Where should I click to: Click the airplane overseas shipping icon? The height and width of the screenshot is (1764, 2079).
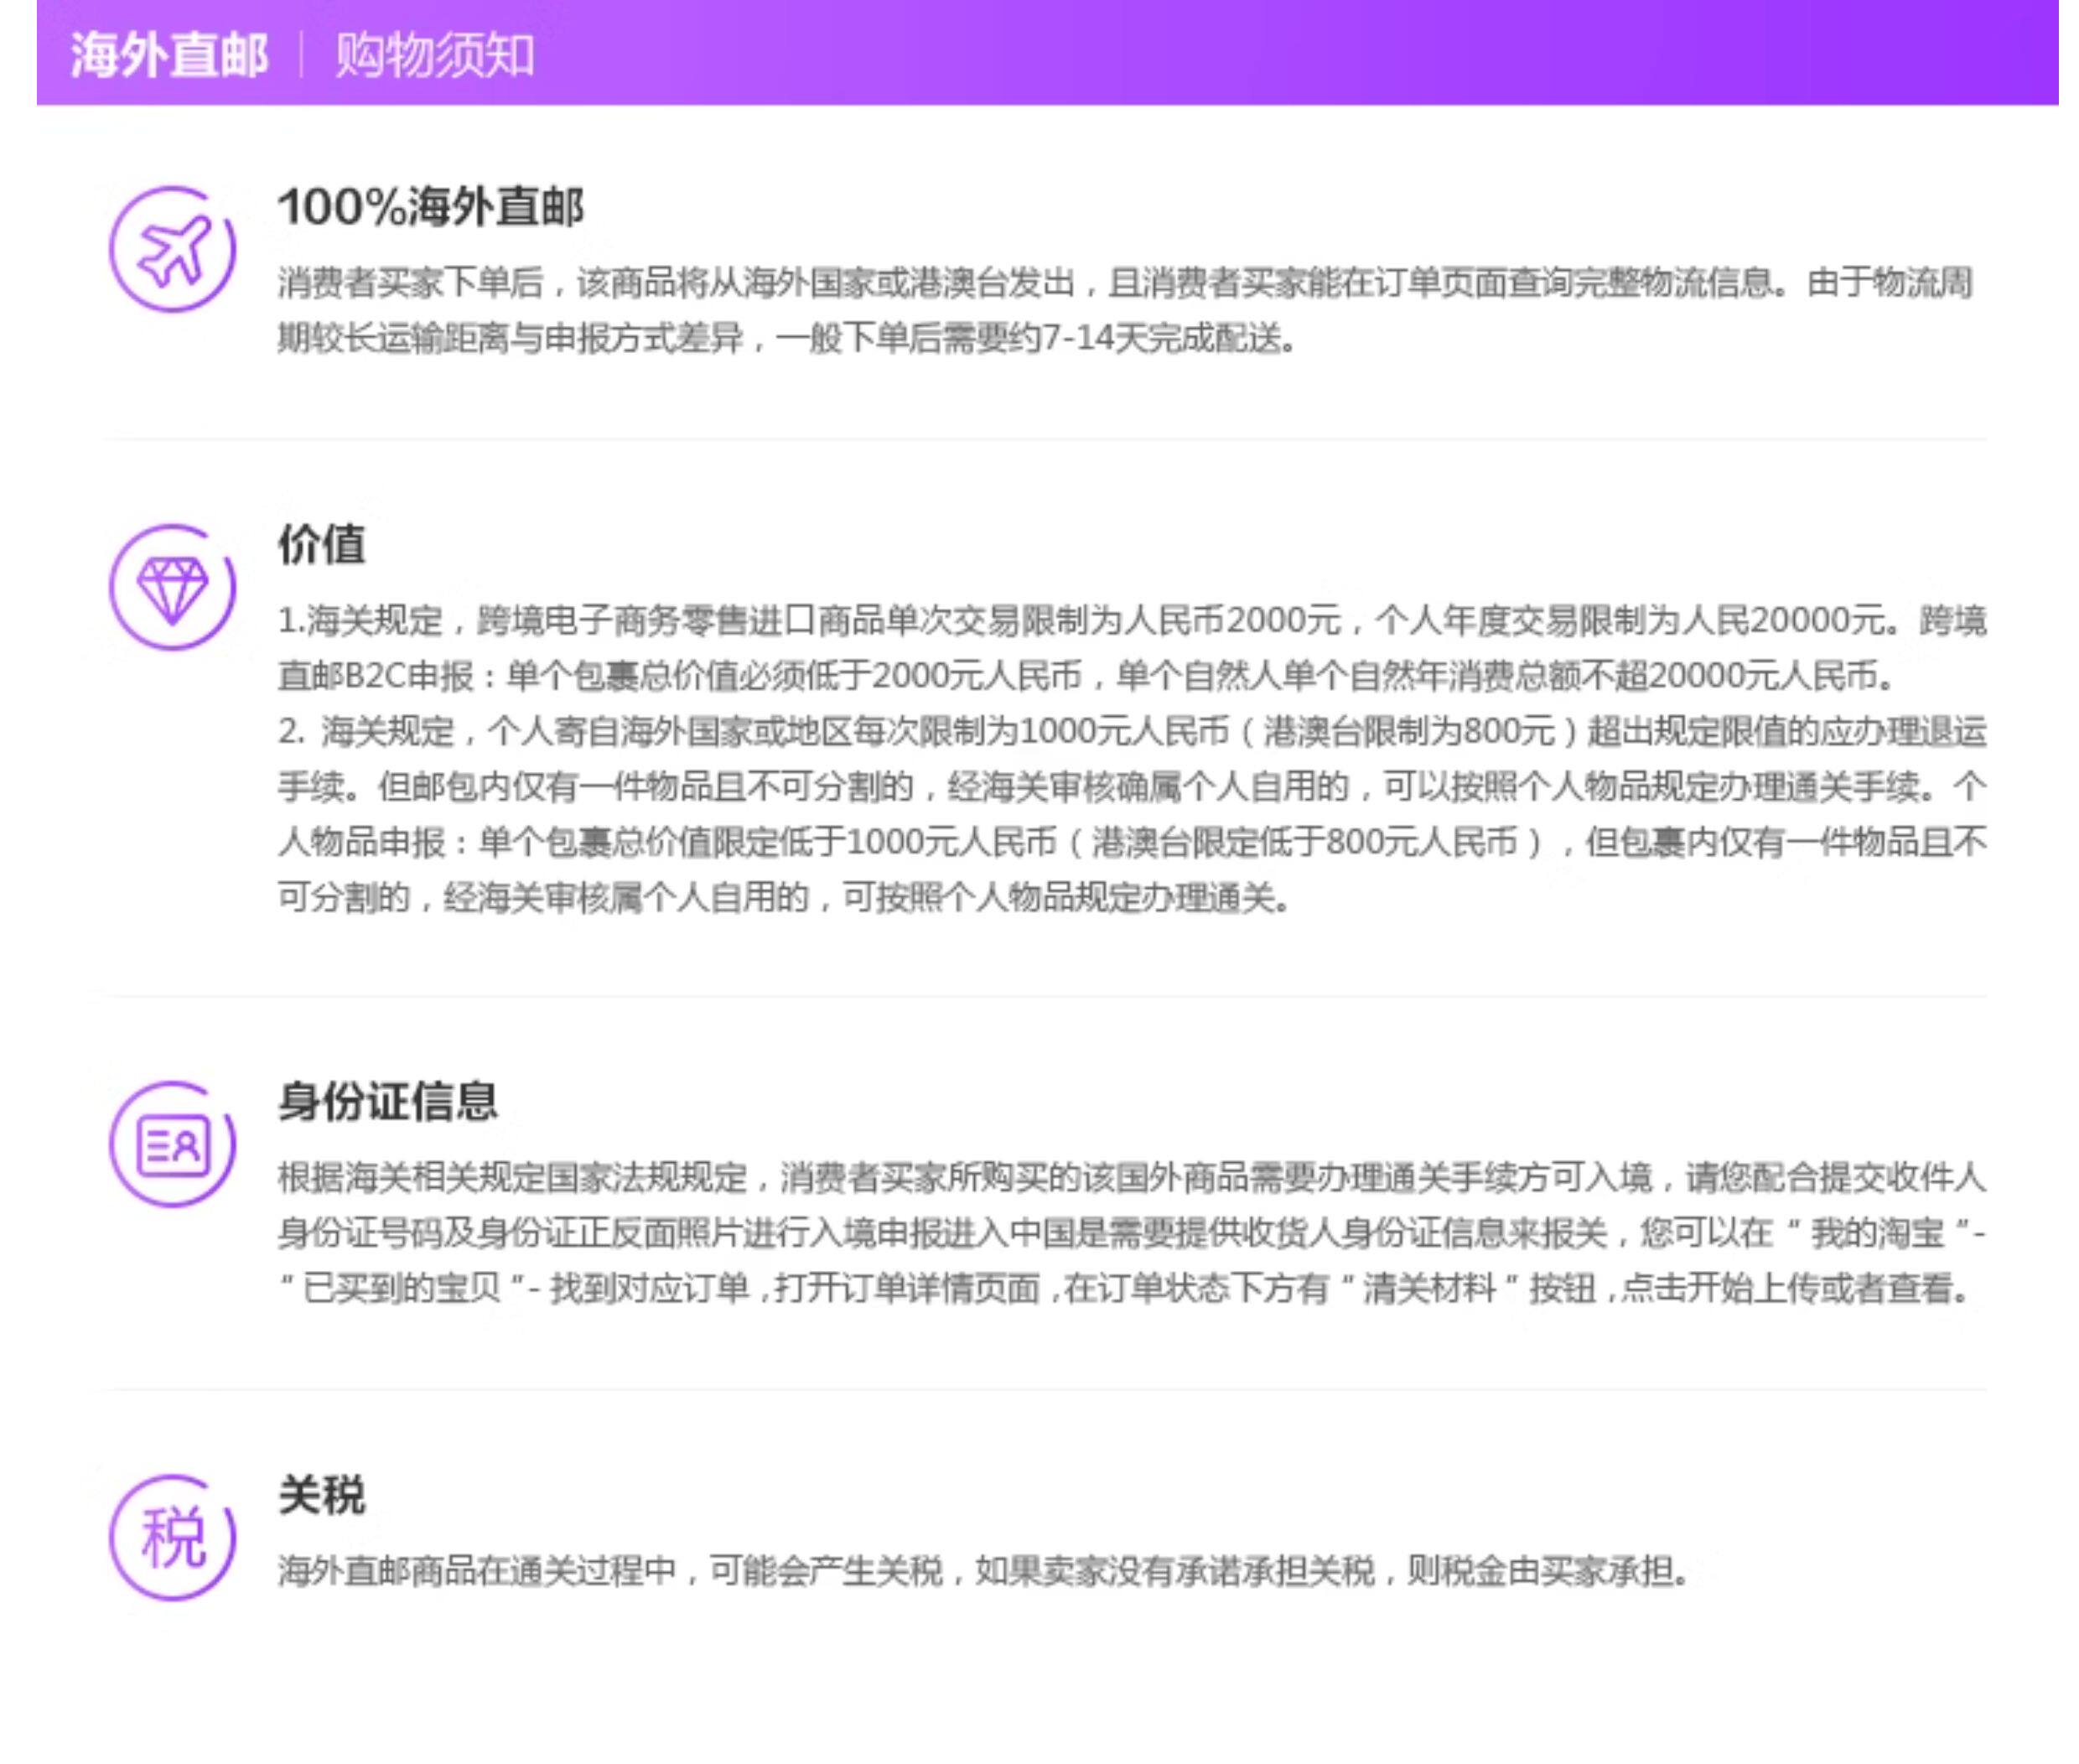pos(172,249)
